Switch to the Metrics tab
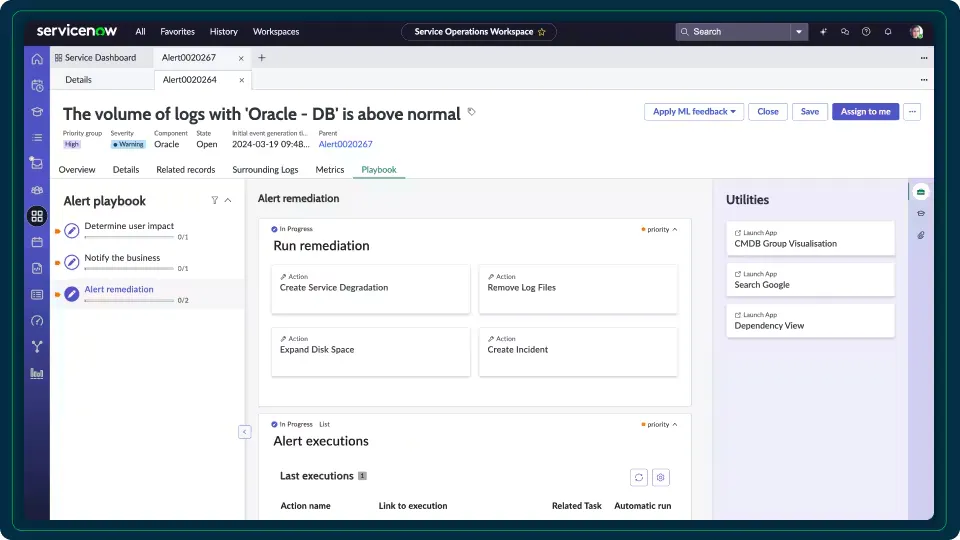 (x=329, y=170)
